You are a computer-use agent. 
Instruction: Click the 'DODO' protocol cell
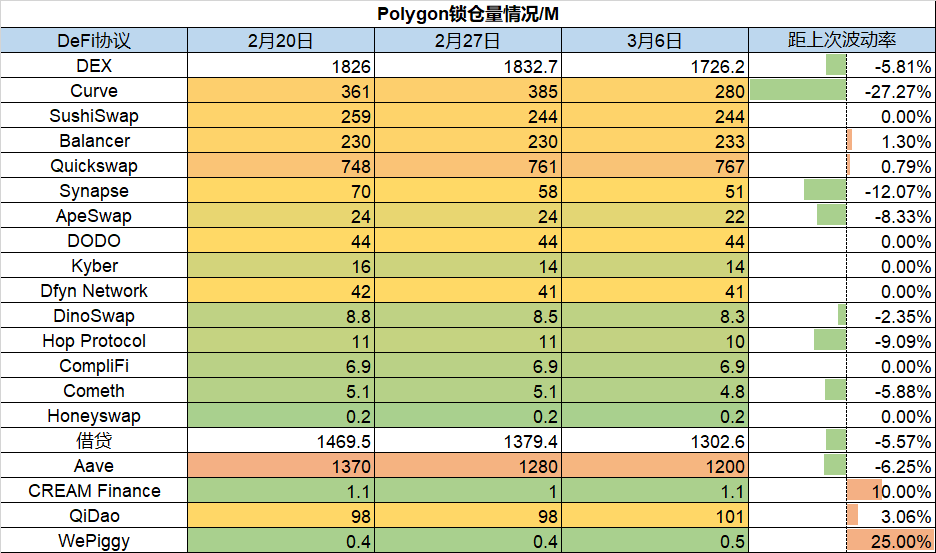(x=94, y=241)
